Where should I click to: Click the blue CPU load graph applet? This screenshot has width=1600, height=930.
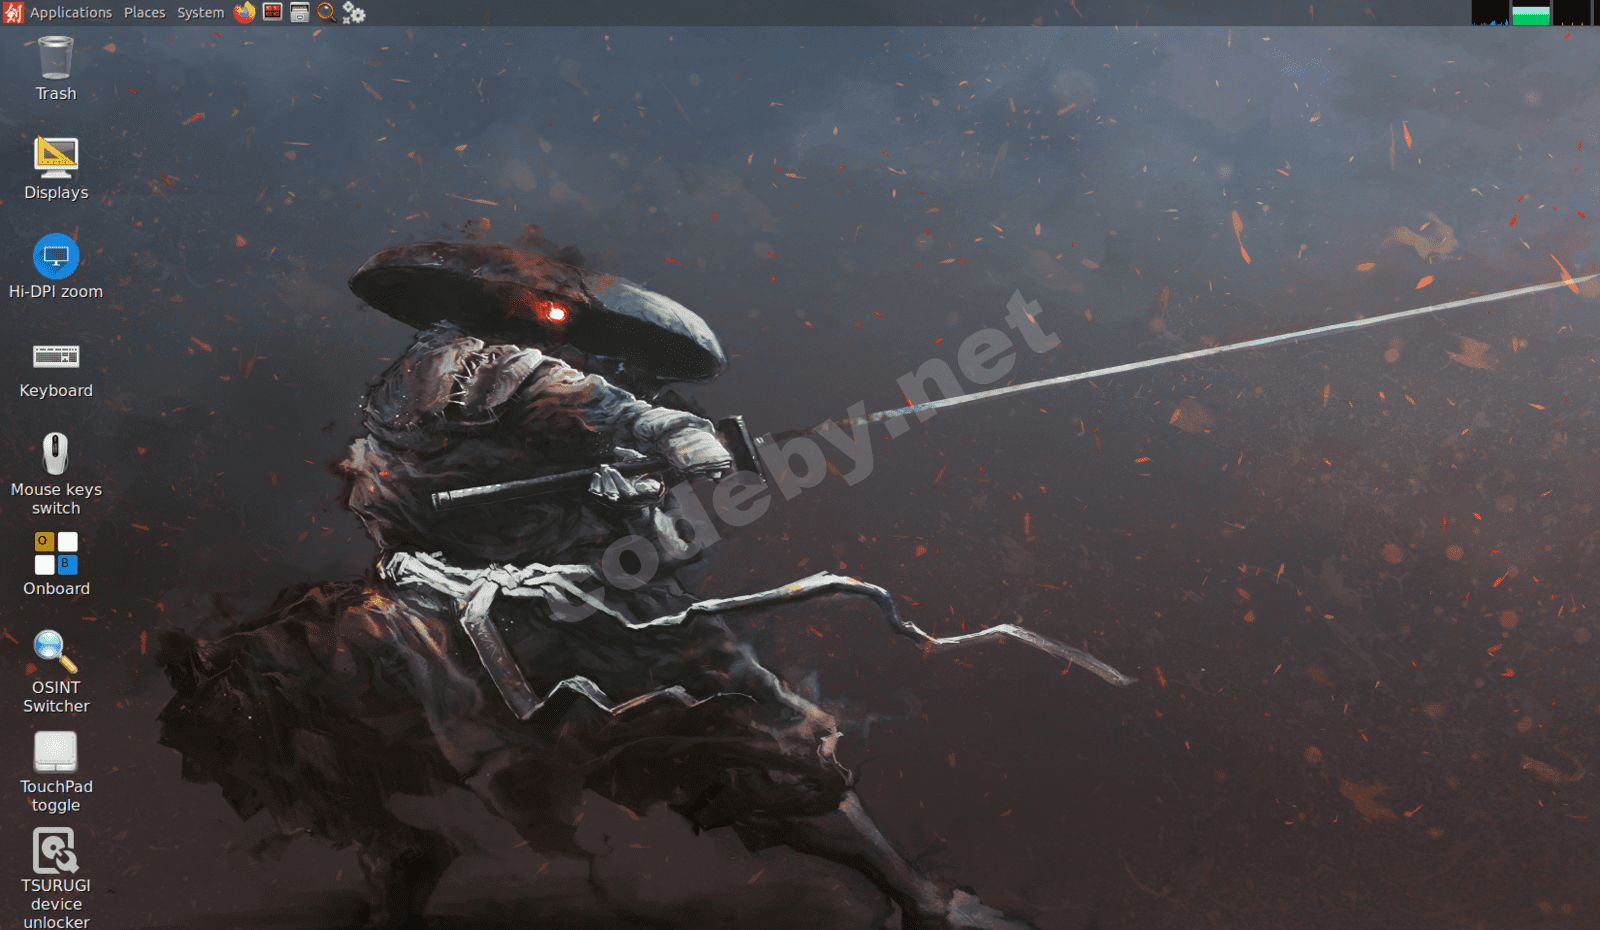(x=1490, y=12)
